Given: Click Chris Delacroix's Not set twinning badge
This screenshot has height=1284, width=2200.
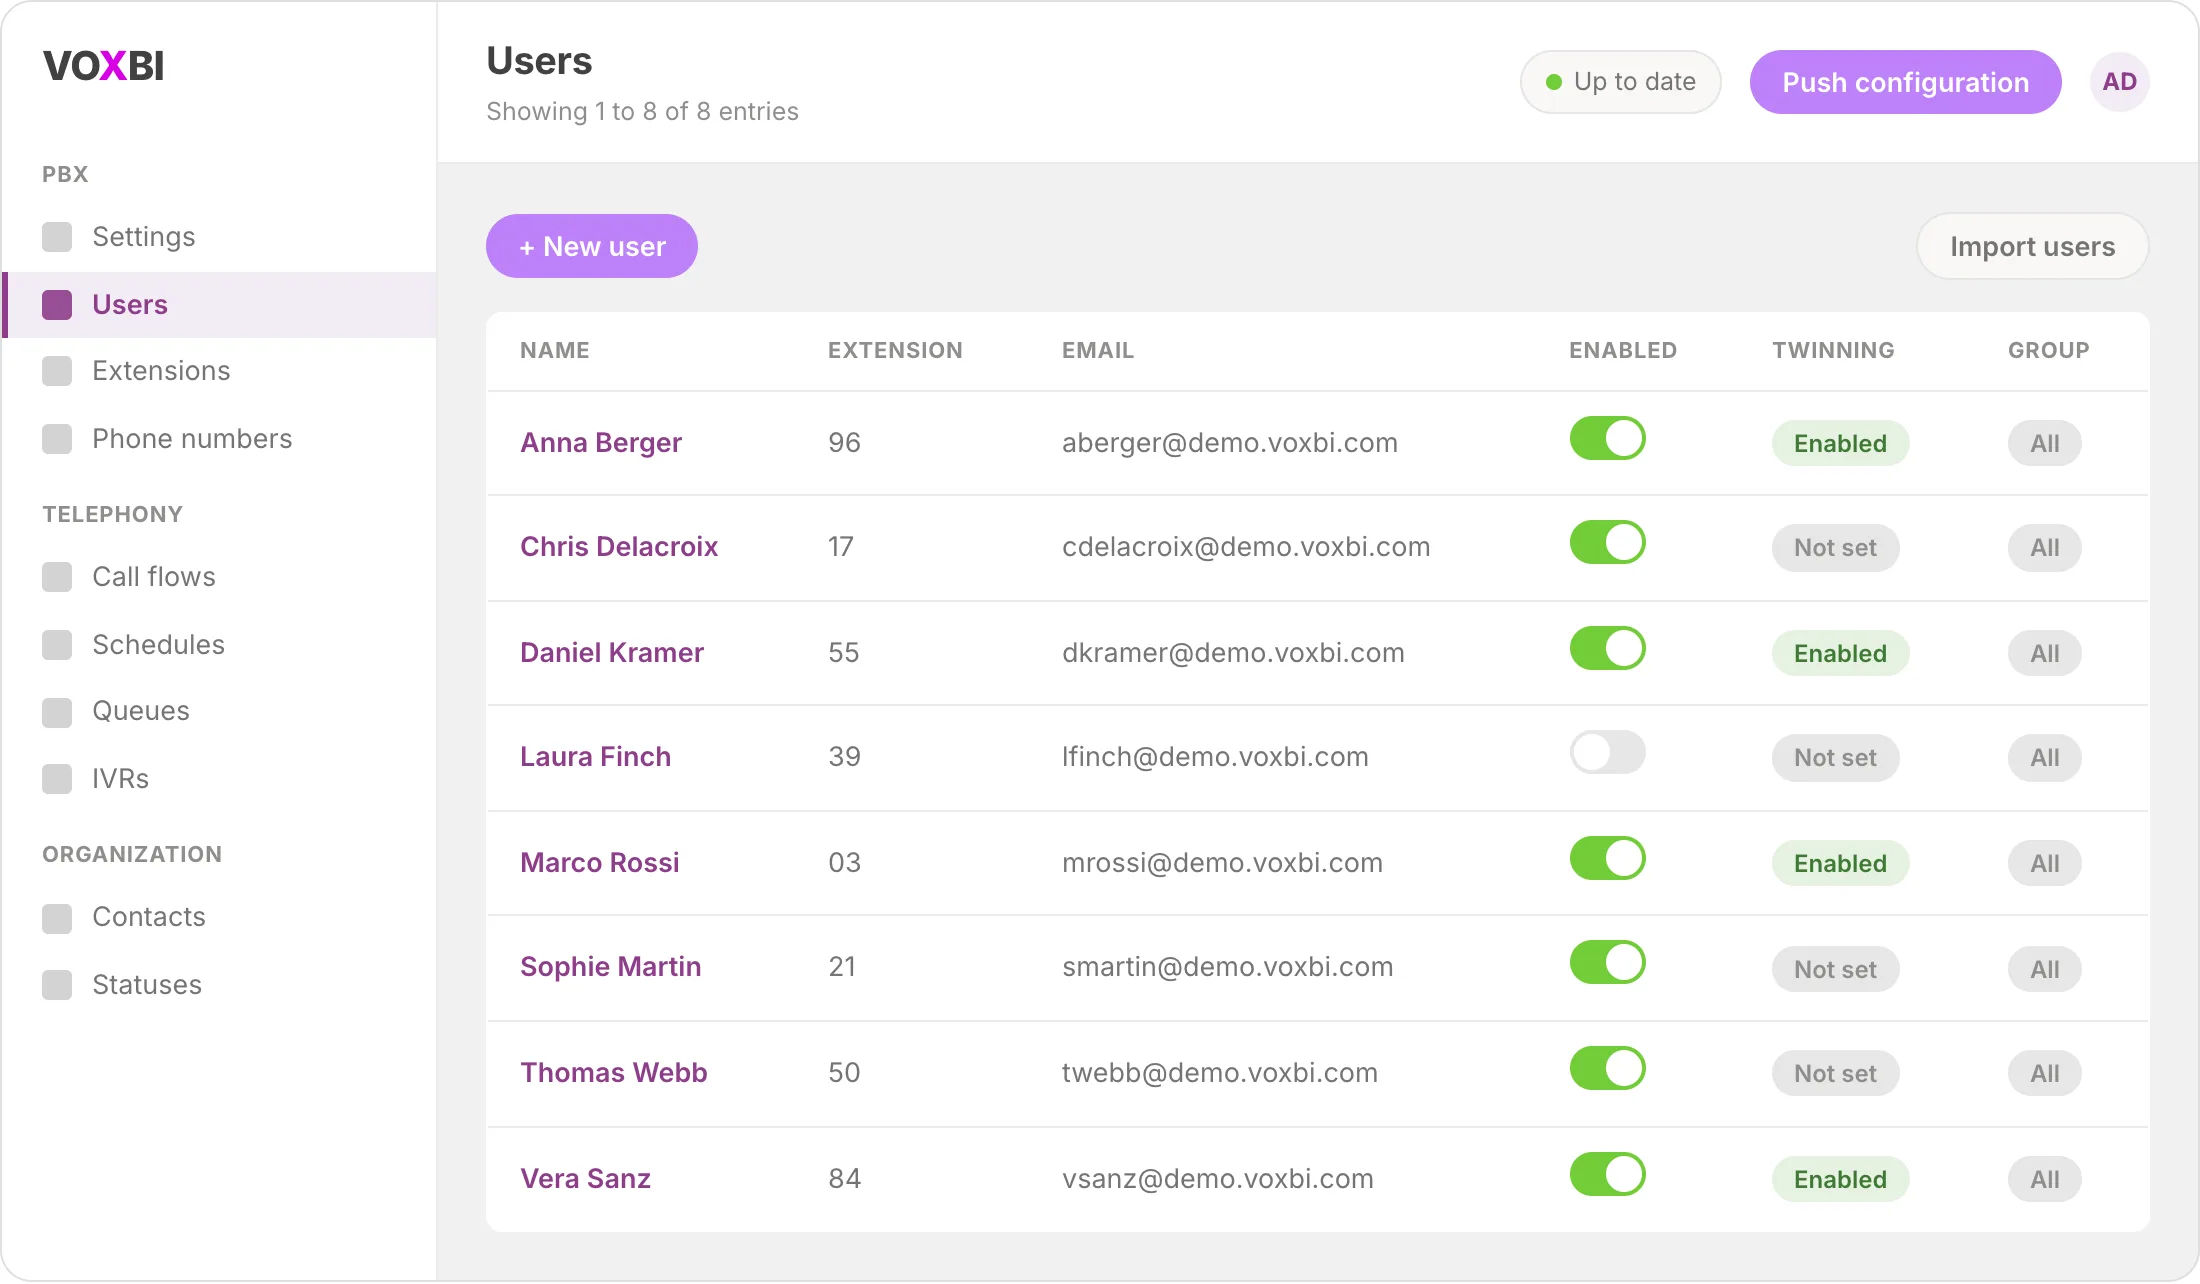Looking at the screenshot, I should (1835, 548).
